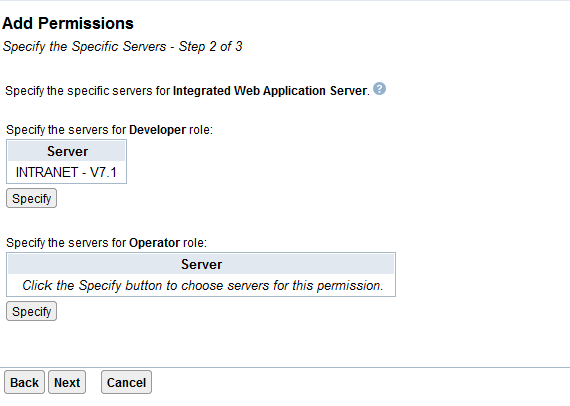Click the bold Operator role word
Screen dimensions: 570x406
[154, 243]
